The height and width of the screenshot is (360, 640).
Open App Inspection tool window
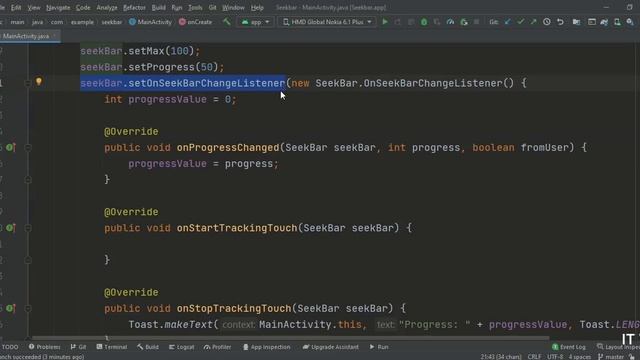click(266, 347)
